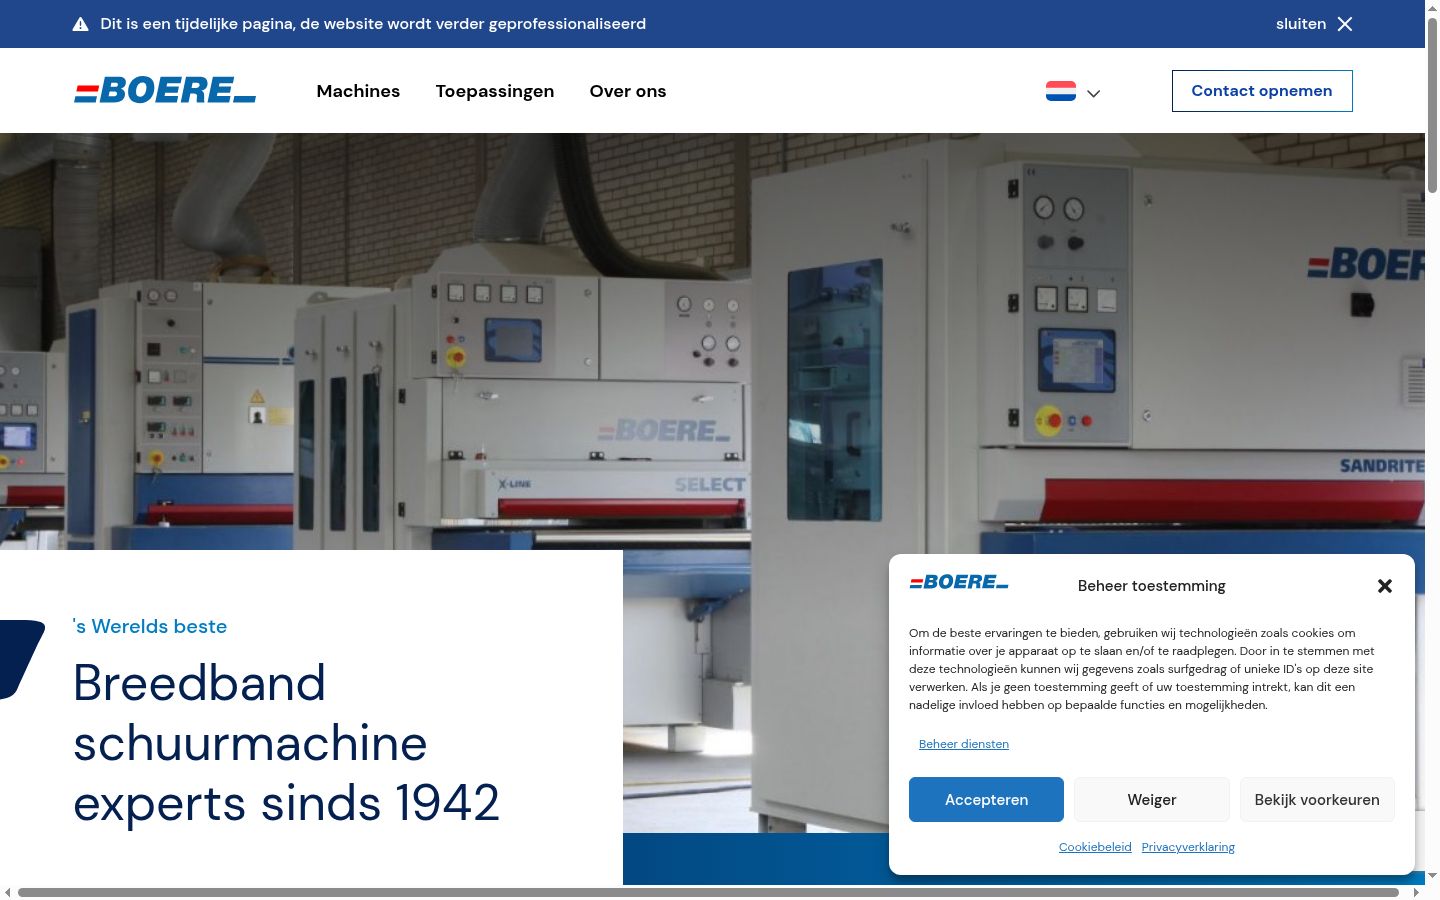
Task: Click the 'Breedband schuurmachine experts sinds 1942' heading
Action: [286, 743]
